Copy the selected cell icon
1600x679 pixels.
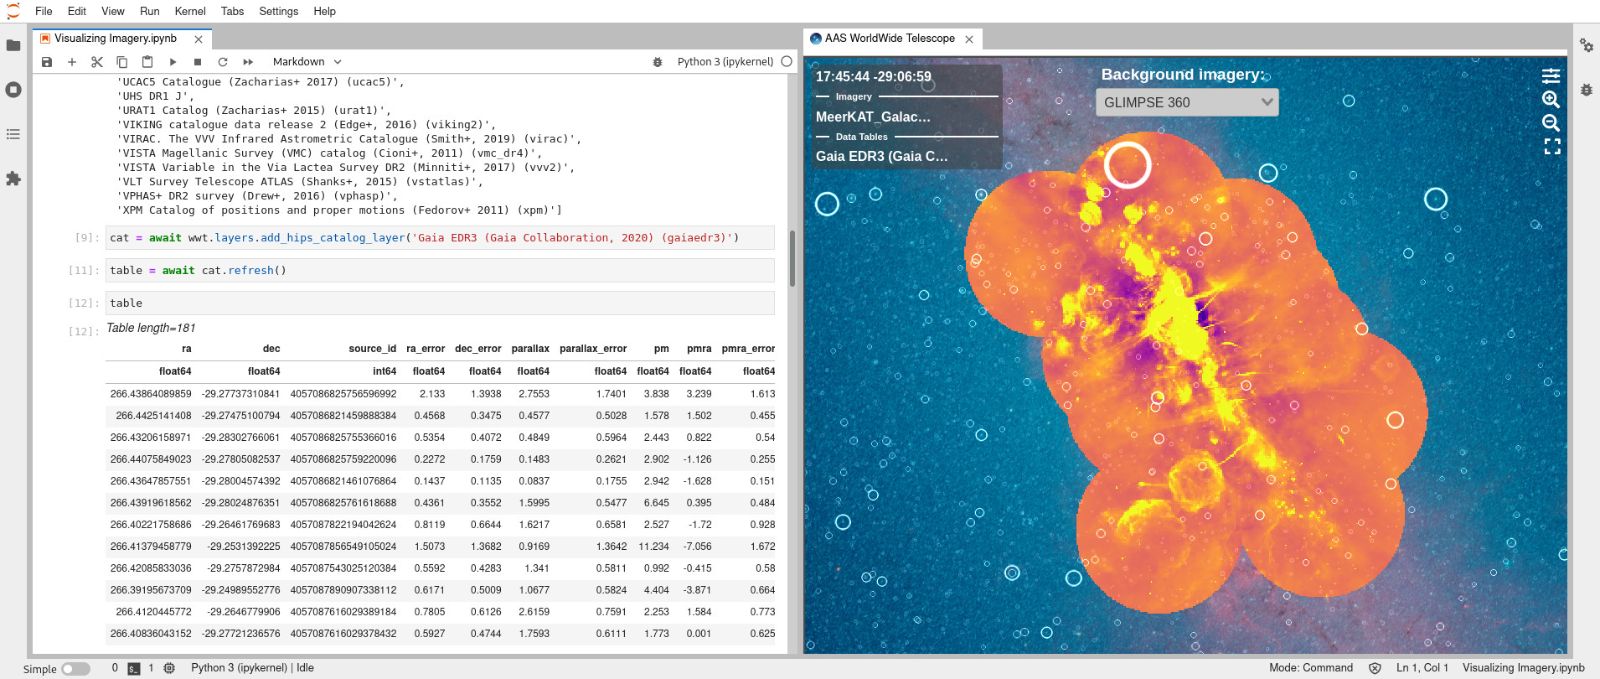122,62
